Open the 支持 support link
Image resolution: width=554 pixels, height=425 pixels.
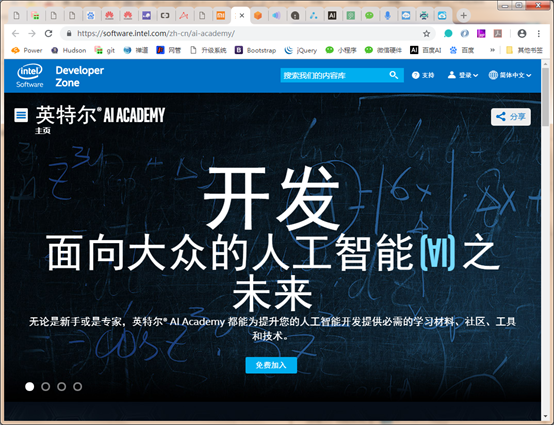point(423,75)
